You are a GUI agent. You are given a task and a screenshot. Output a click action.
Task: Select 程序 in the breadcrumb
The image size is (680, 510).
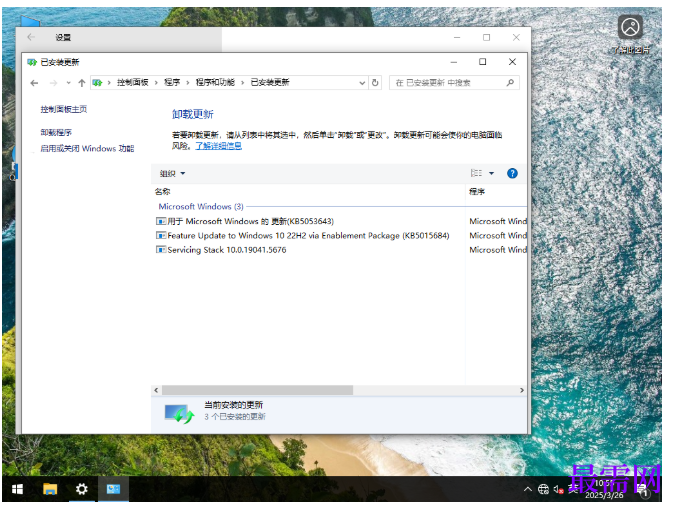172,82
